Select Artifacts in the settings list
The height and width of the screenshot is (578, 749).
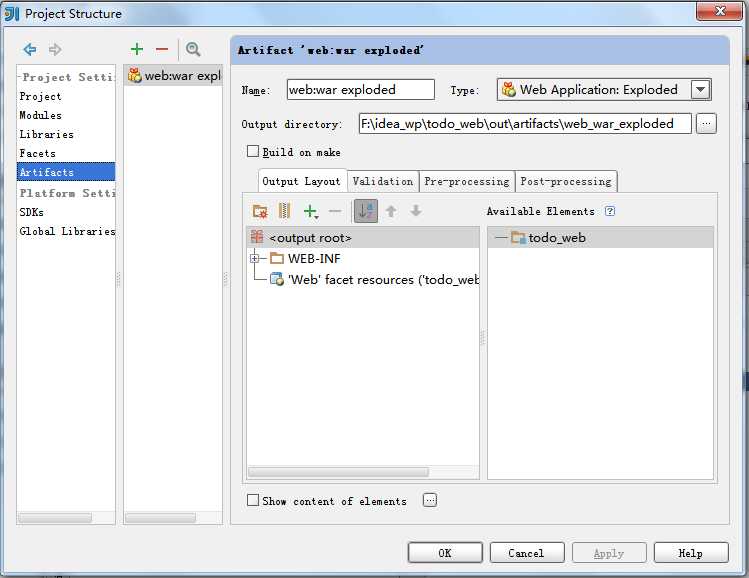(x=66, y=172)
